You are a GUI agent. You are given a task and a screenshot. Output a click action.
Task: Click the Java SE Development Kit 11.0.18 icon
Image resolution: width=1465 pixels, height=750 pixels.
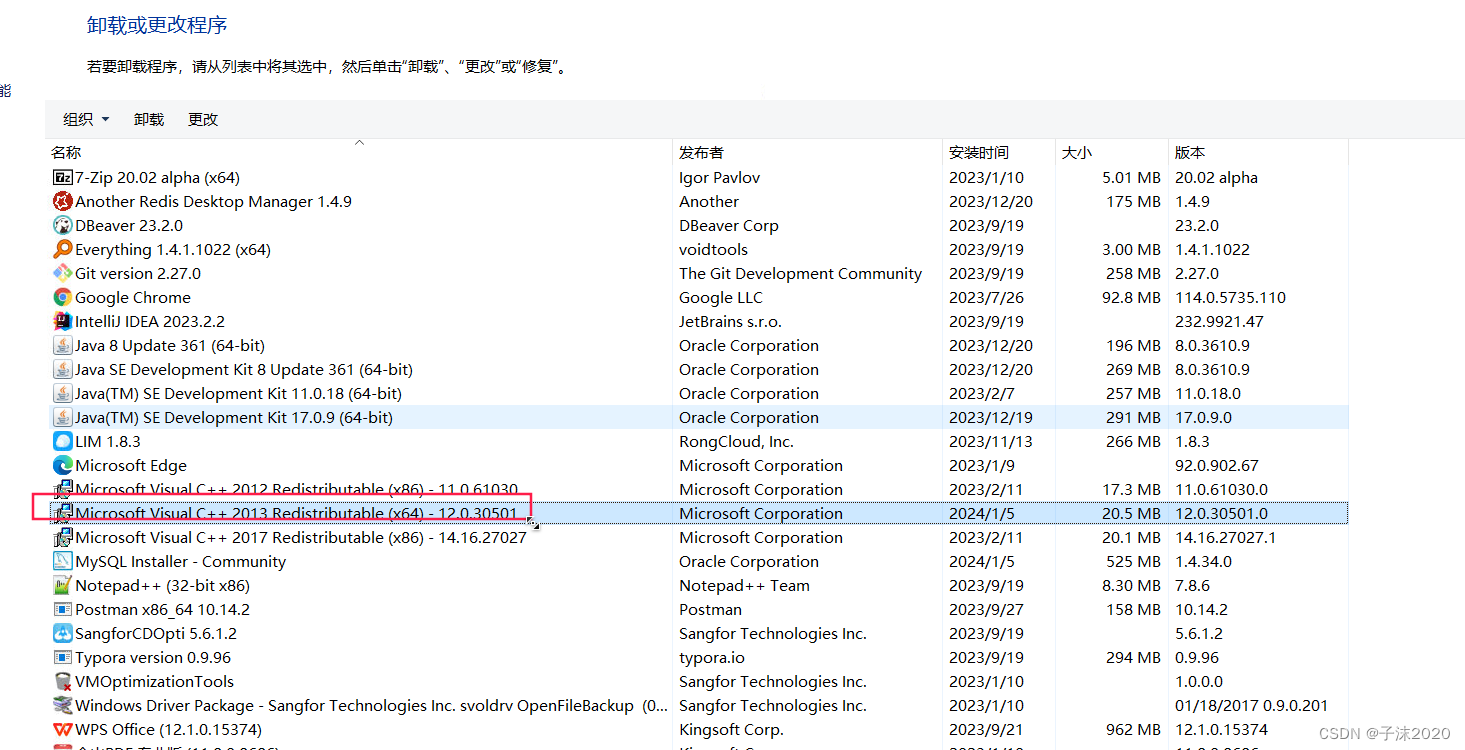coord(63,393)
